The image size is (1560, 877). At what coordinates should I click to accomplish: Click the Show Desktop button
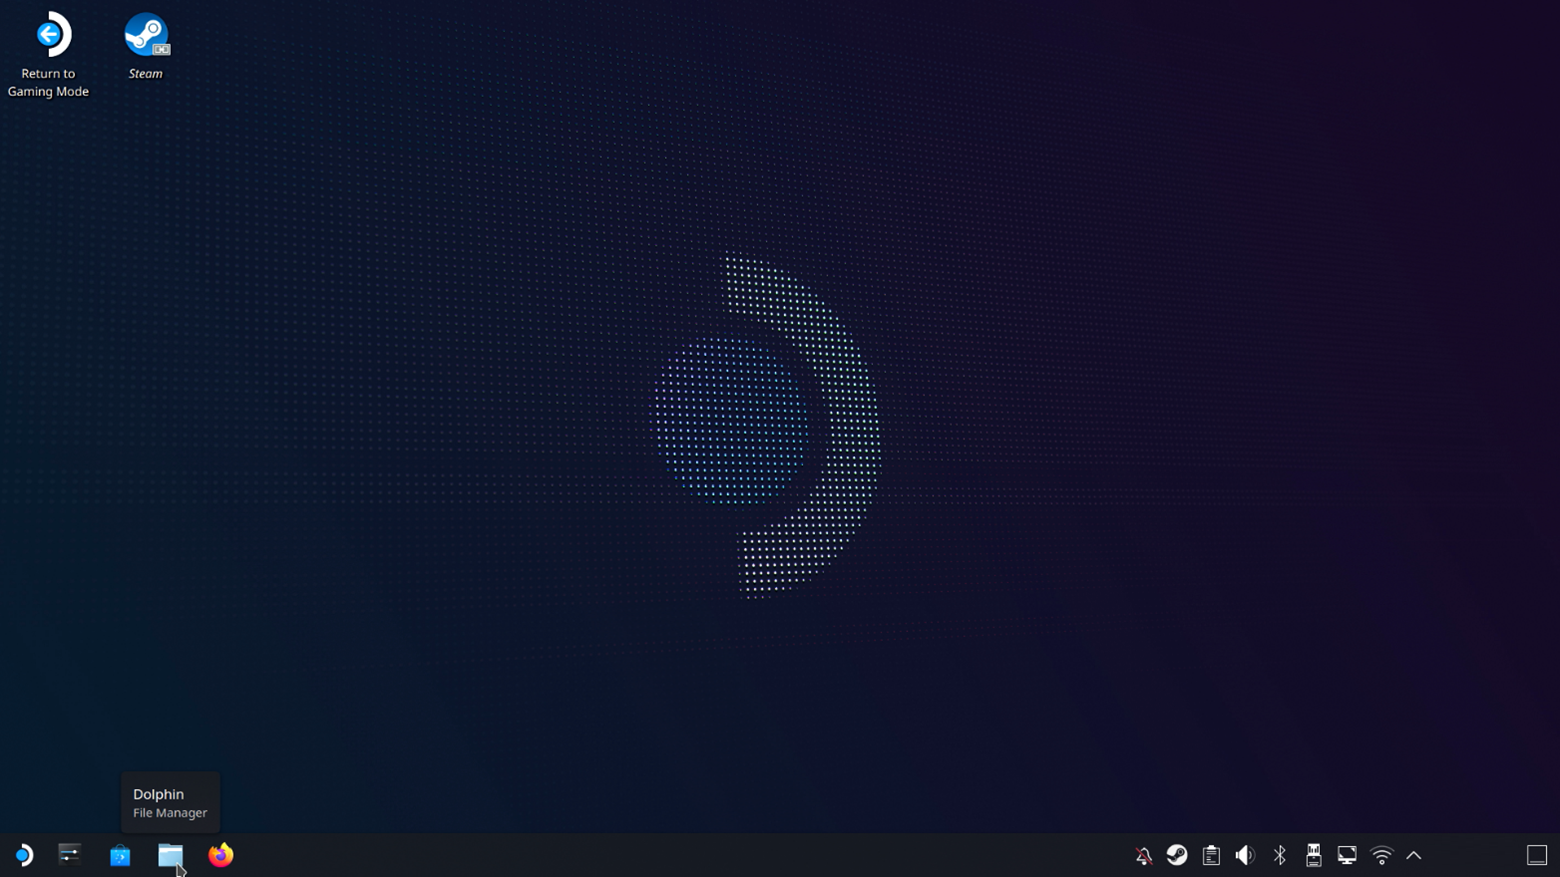(1537, 855)
